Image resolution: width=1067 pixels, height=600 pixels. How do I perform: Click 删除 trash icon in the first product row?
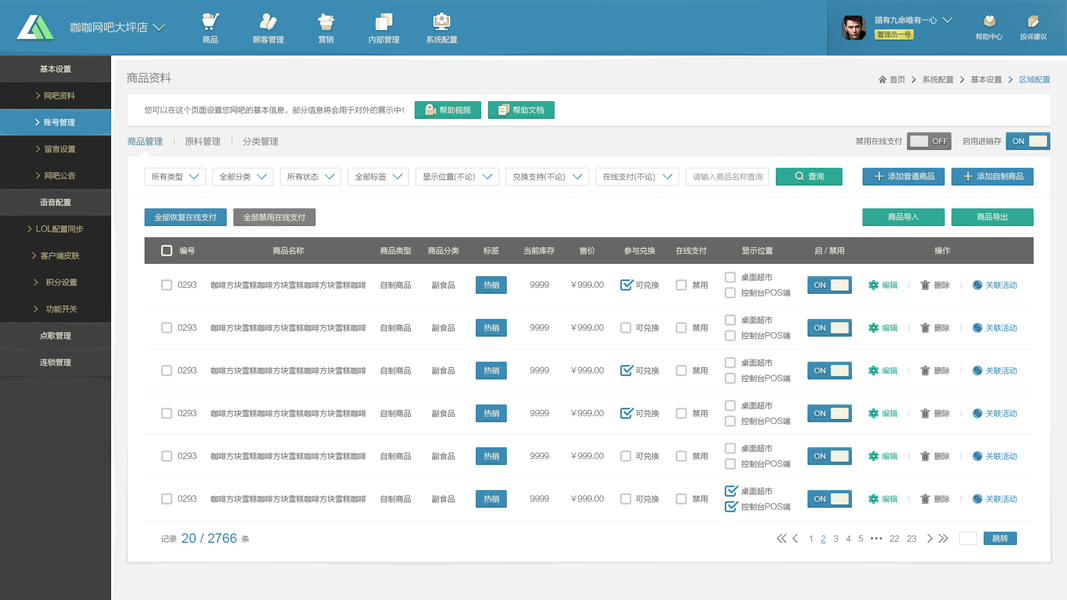(925, 285)
